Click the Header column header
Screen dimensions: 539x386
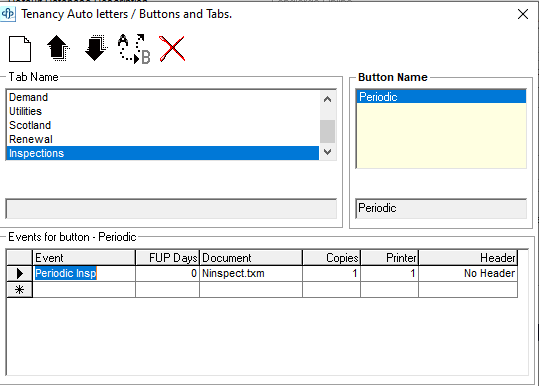[468, 258]
